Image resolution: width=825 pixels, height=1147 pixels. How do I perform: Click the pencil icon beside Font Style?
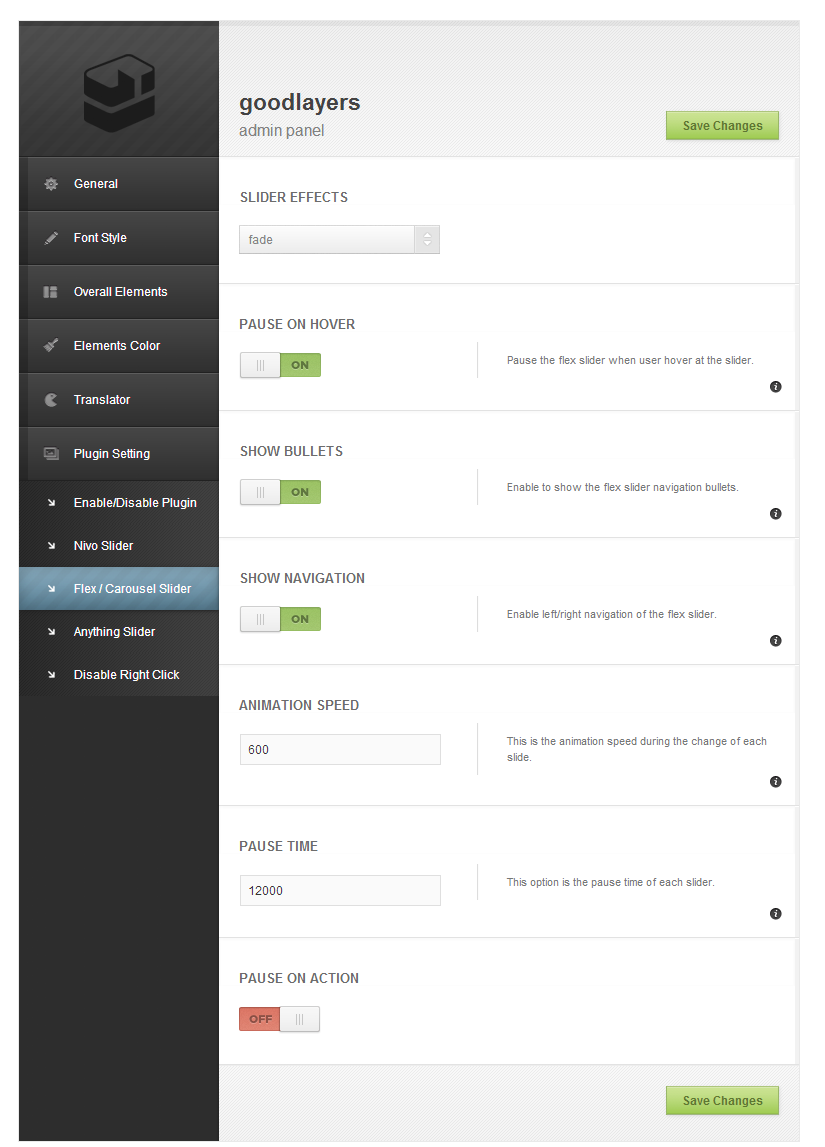click(x=51, y=238)
